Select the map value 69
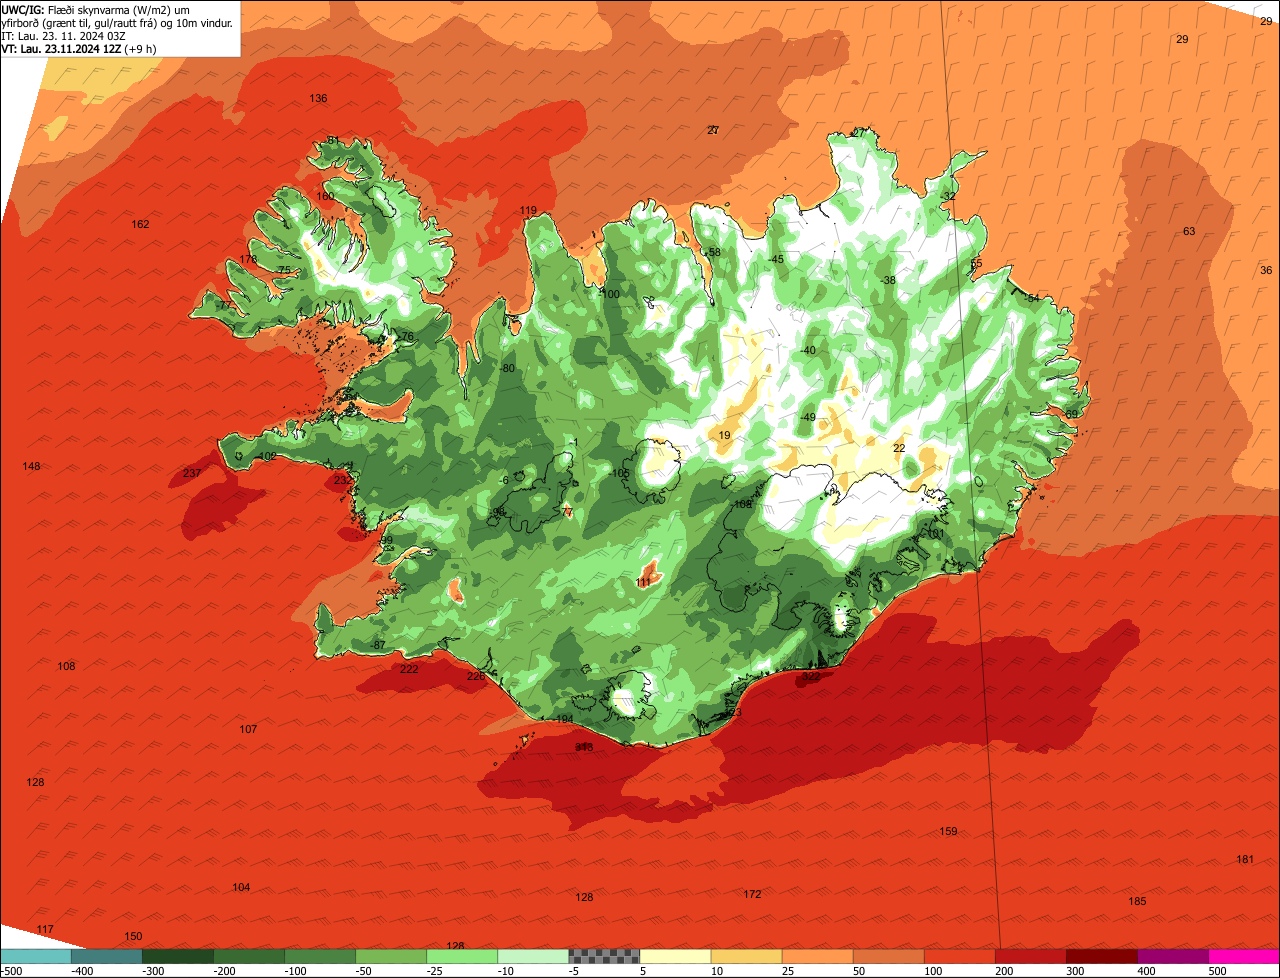The height and width of the screenshot is (978, 1280). [x=1072, y=414]
